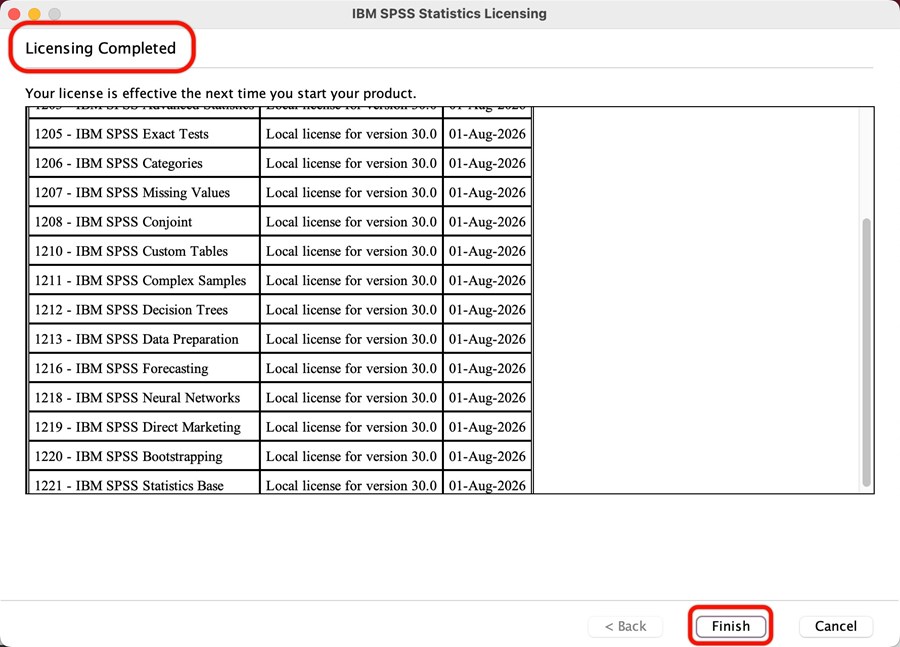
Task: Click the 'IBM SPSS Statistics Licensing' window title
Action: [x=449, y=13]
